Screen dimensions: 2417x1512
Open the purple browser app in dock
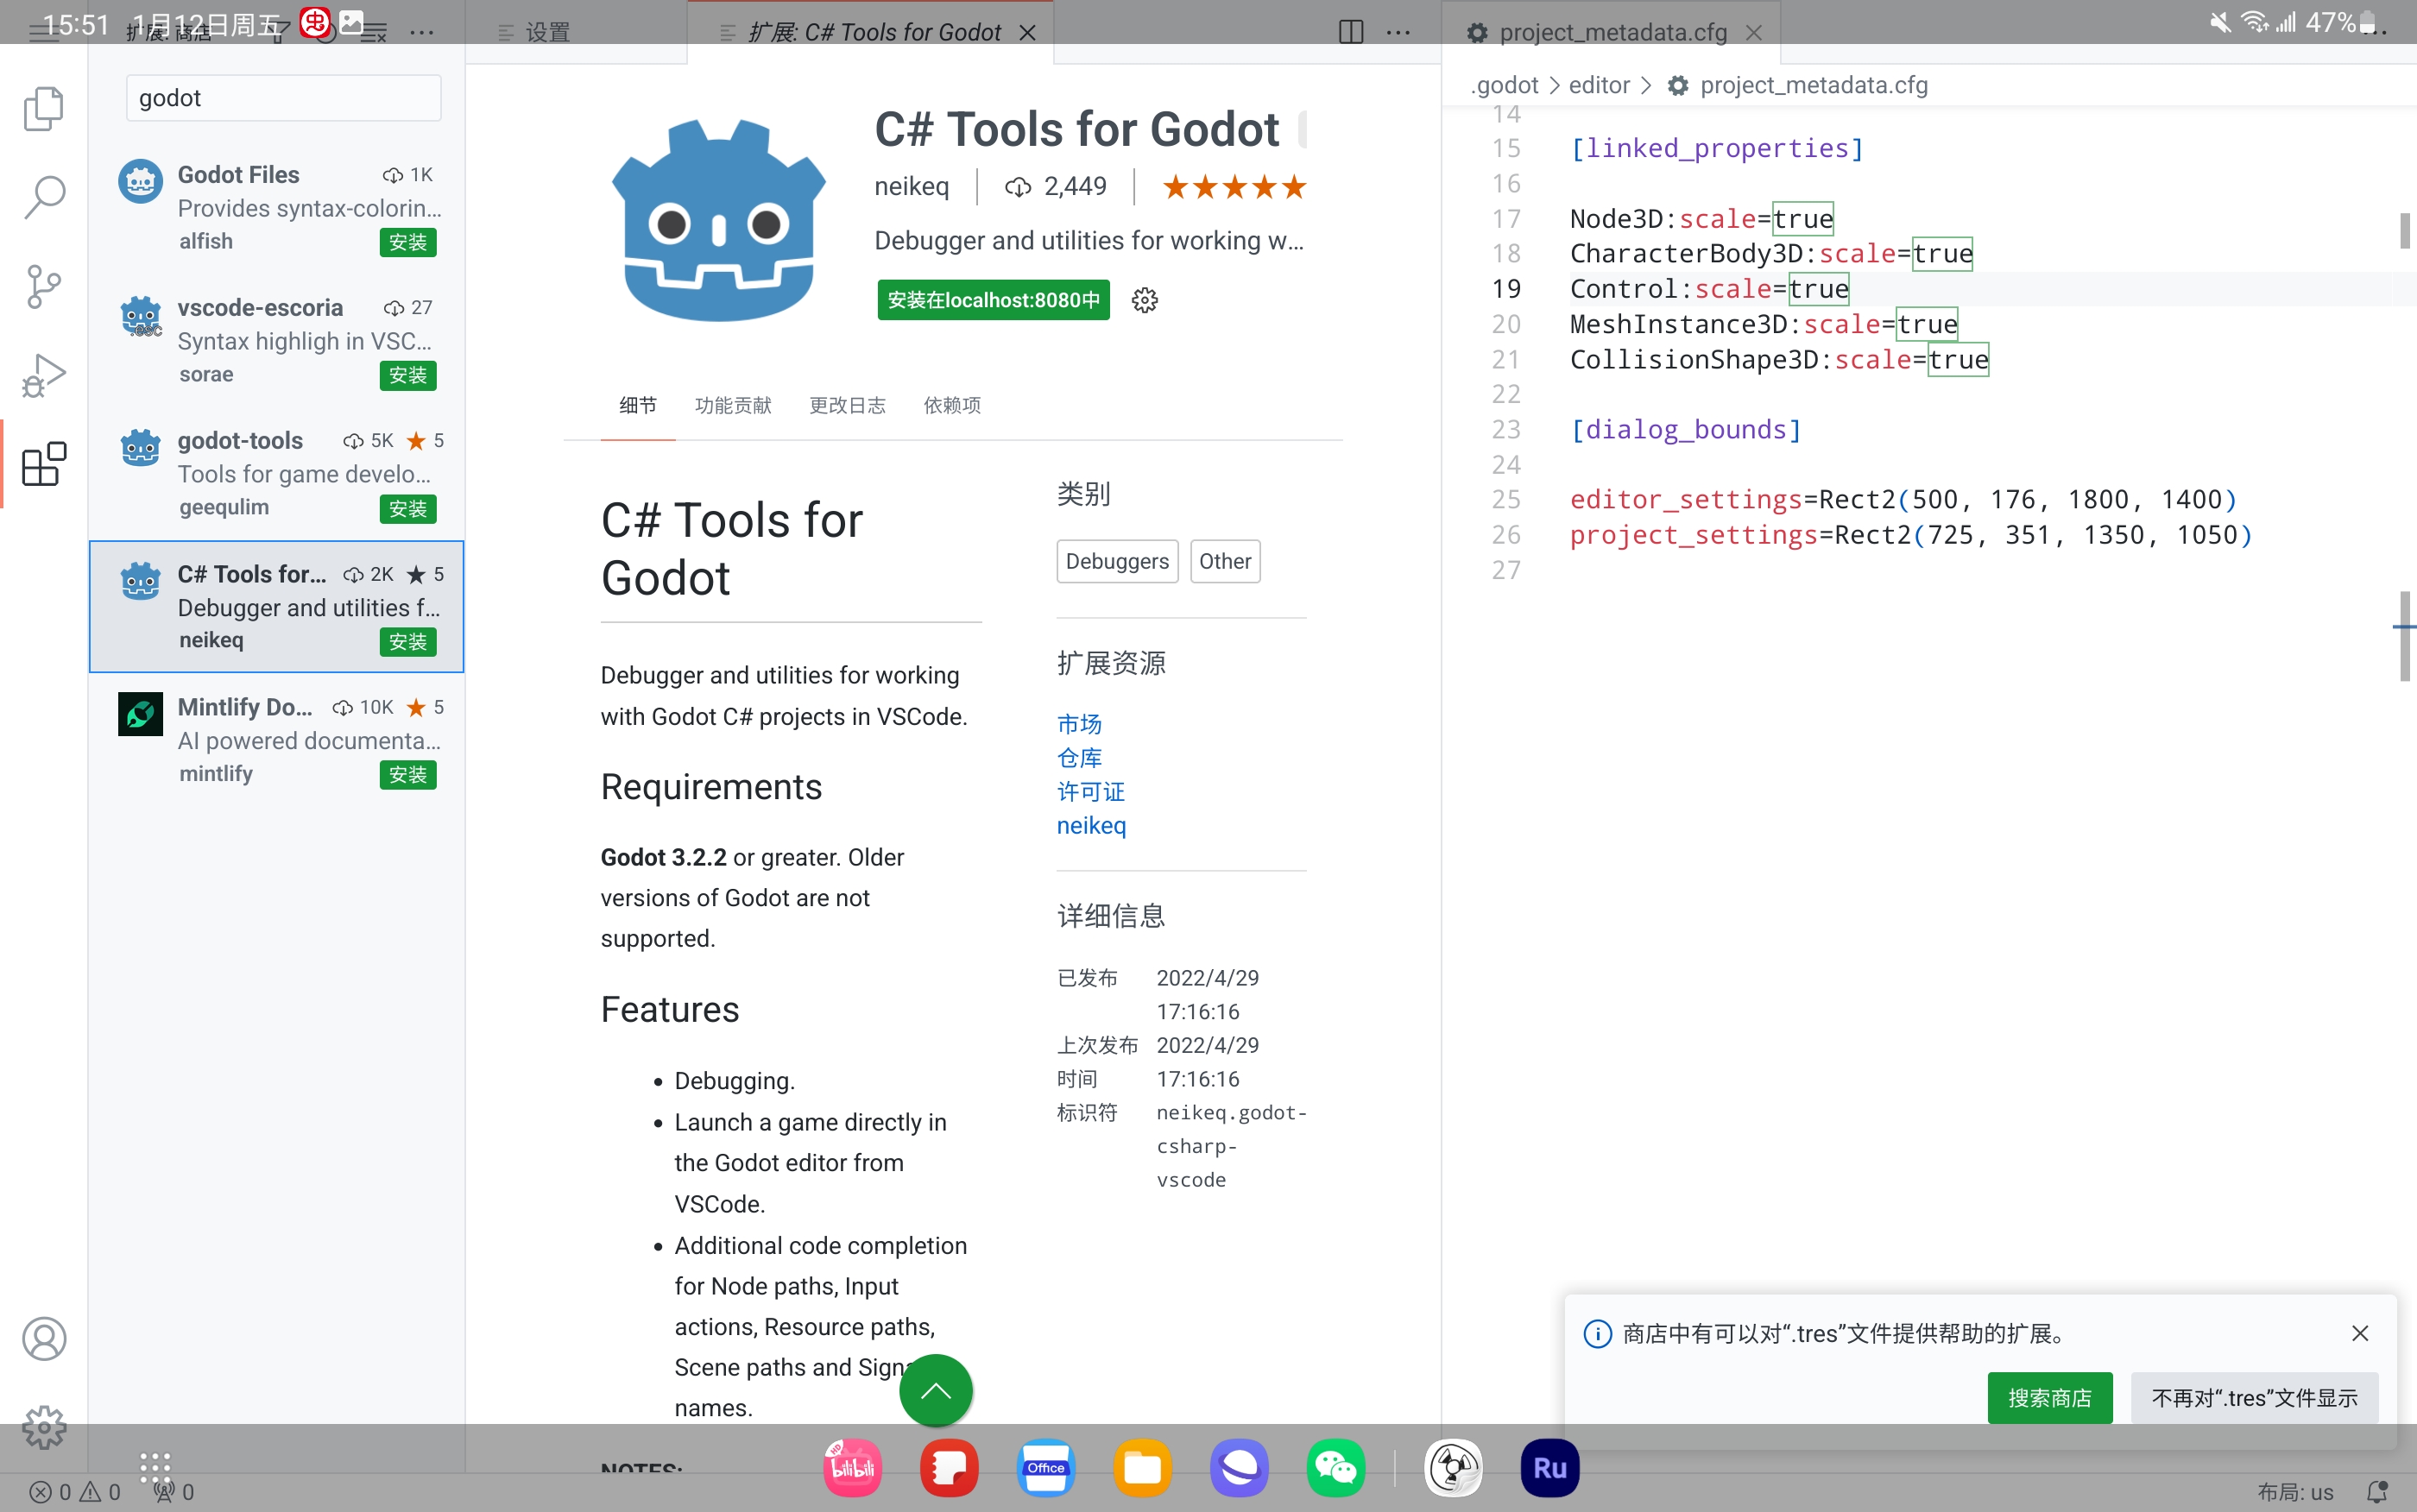coord(1239,1468)
